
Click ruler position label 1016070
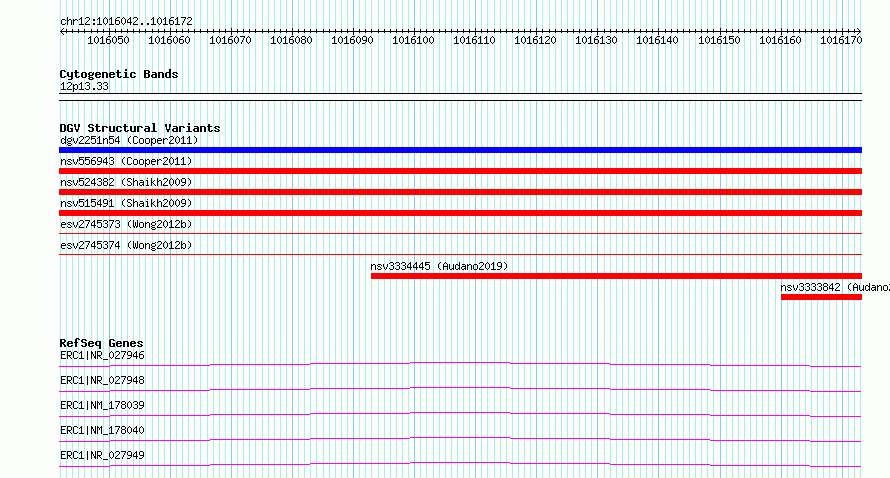click(x=230, y=40)
